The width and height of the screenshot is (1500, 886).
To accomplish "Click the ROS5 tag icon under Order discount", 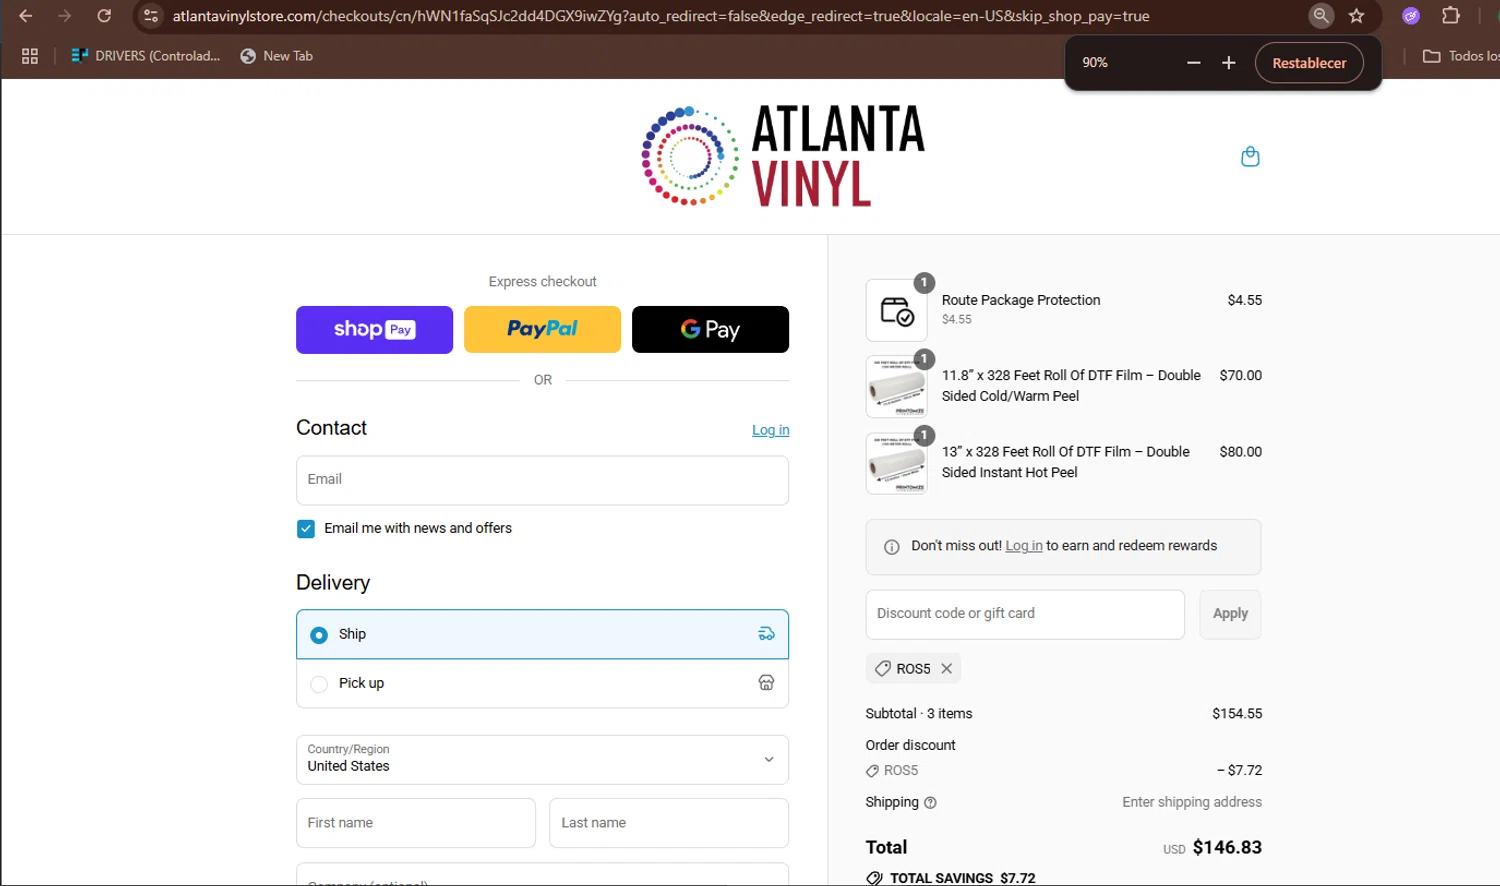I will tap(873, 771).
